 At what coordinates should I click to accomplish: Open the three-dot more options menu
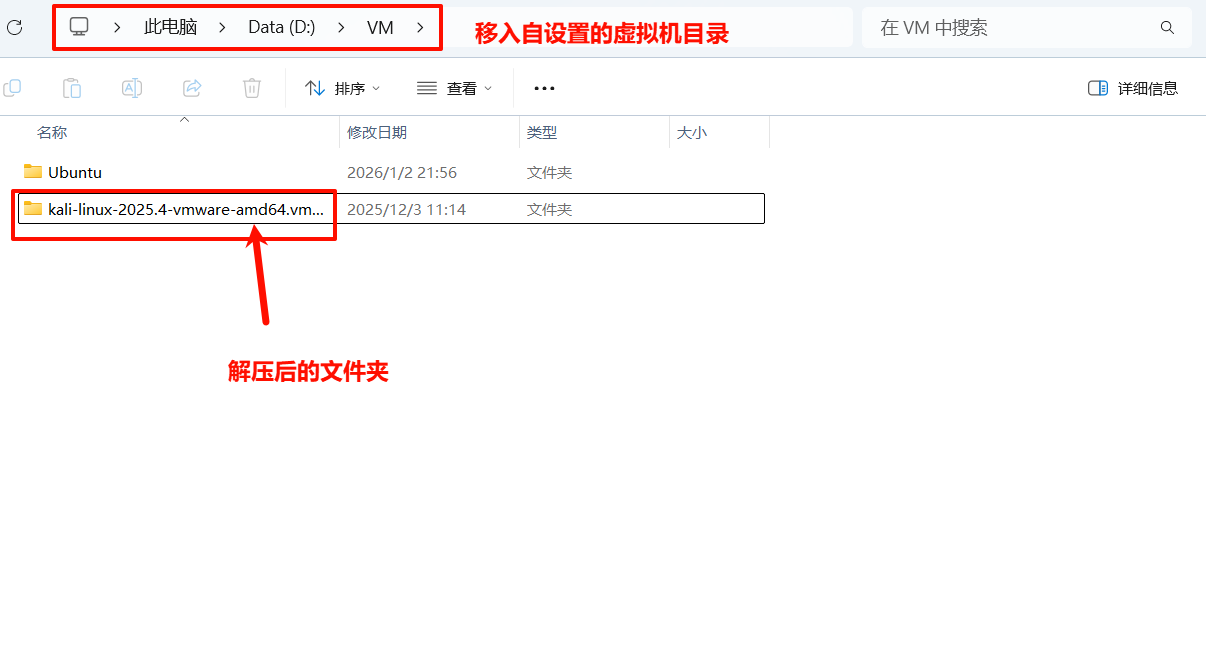point(544,88)
